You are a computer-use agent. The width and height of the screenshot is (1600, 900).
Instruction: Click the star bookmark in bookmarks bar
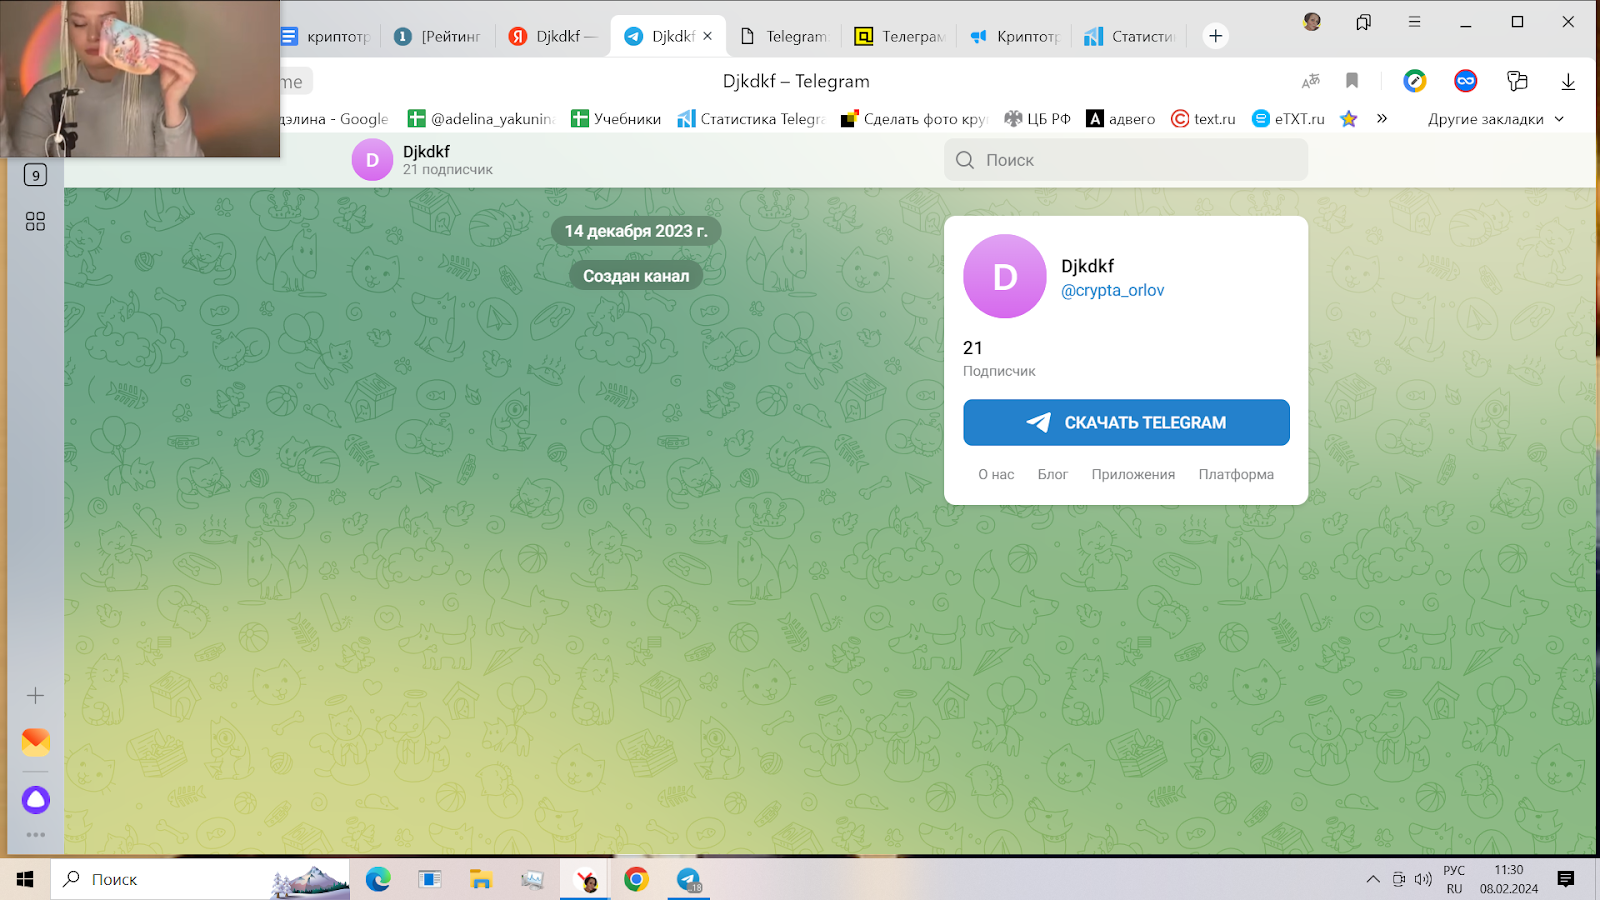pyautogui.click(x=1348, y=119)
